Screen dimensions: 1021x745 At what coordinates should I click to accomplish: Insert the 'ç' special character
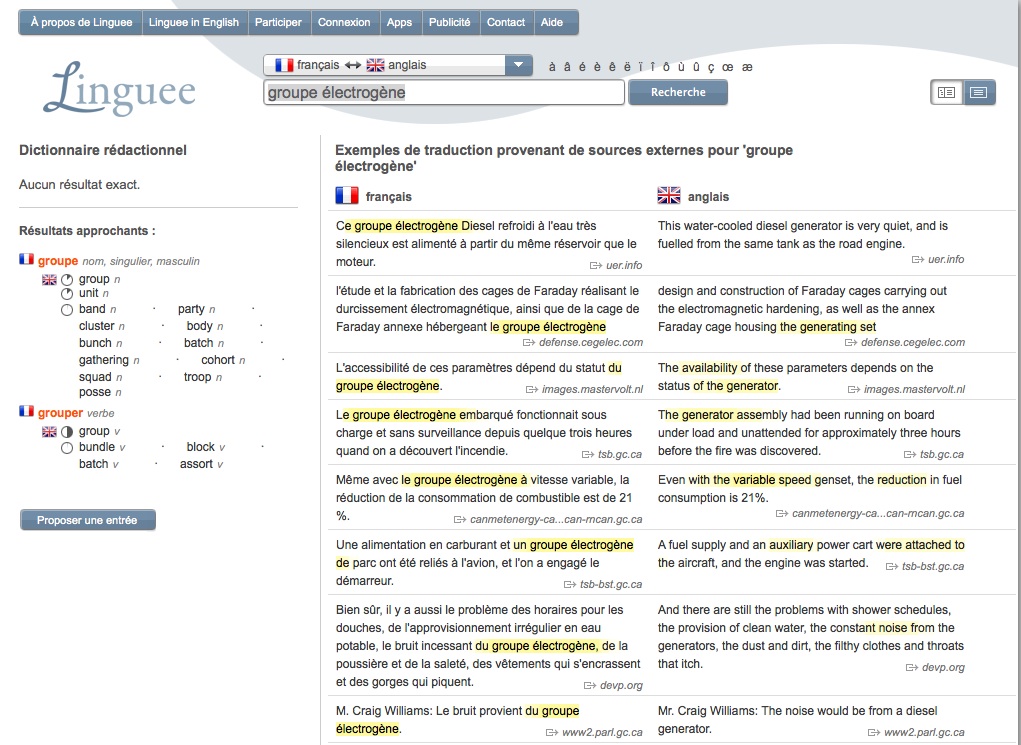pyautogui.click(x=711, y=67)
